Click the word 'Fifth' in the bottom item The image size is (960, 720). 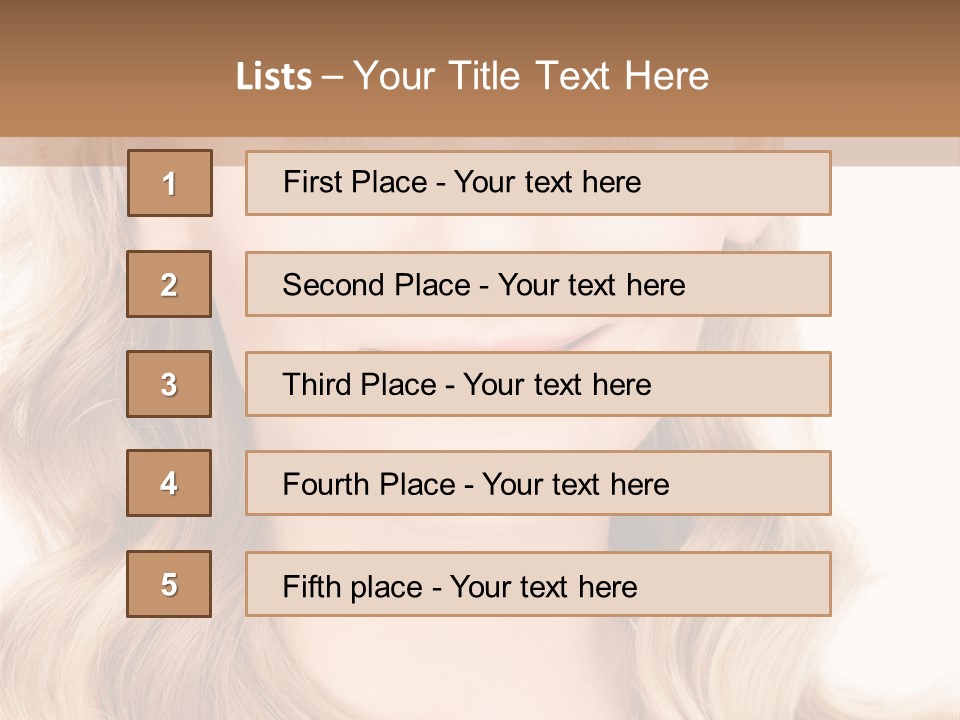[x=312, y=586]
